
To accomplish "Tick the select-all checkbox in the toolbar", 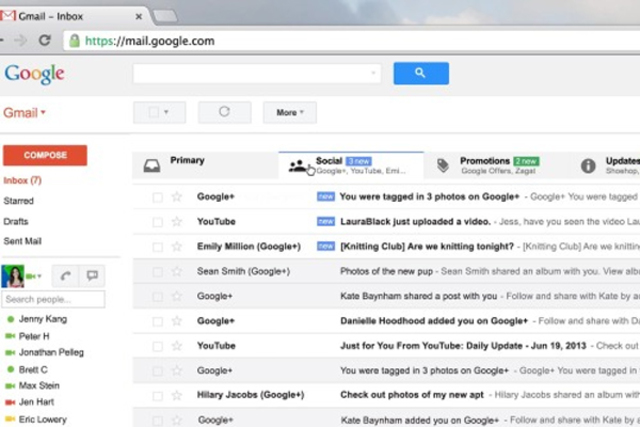I will tap(153, 112).
